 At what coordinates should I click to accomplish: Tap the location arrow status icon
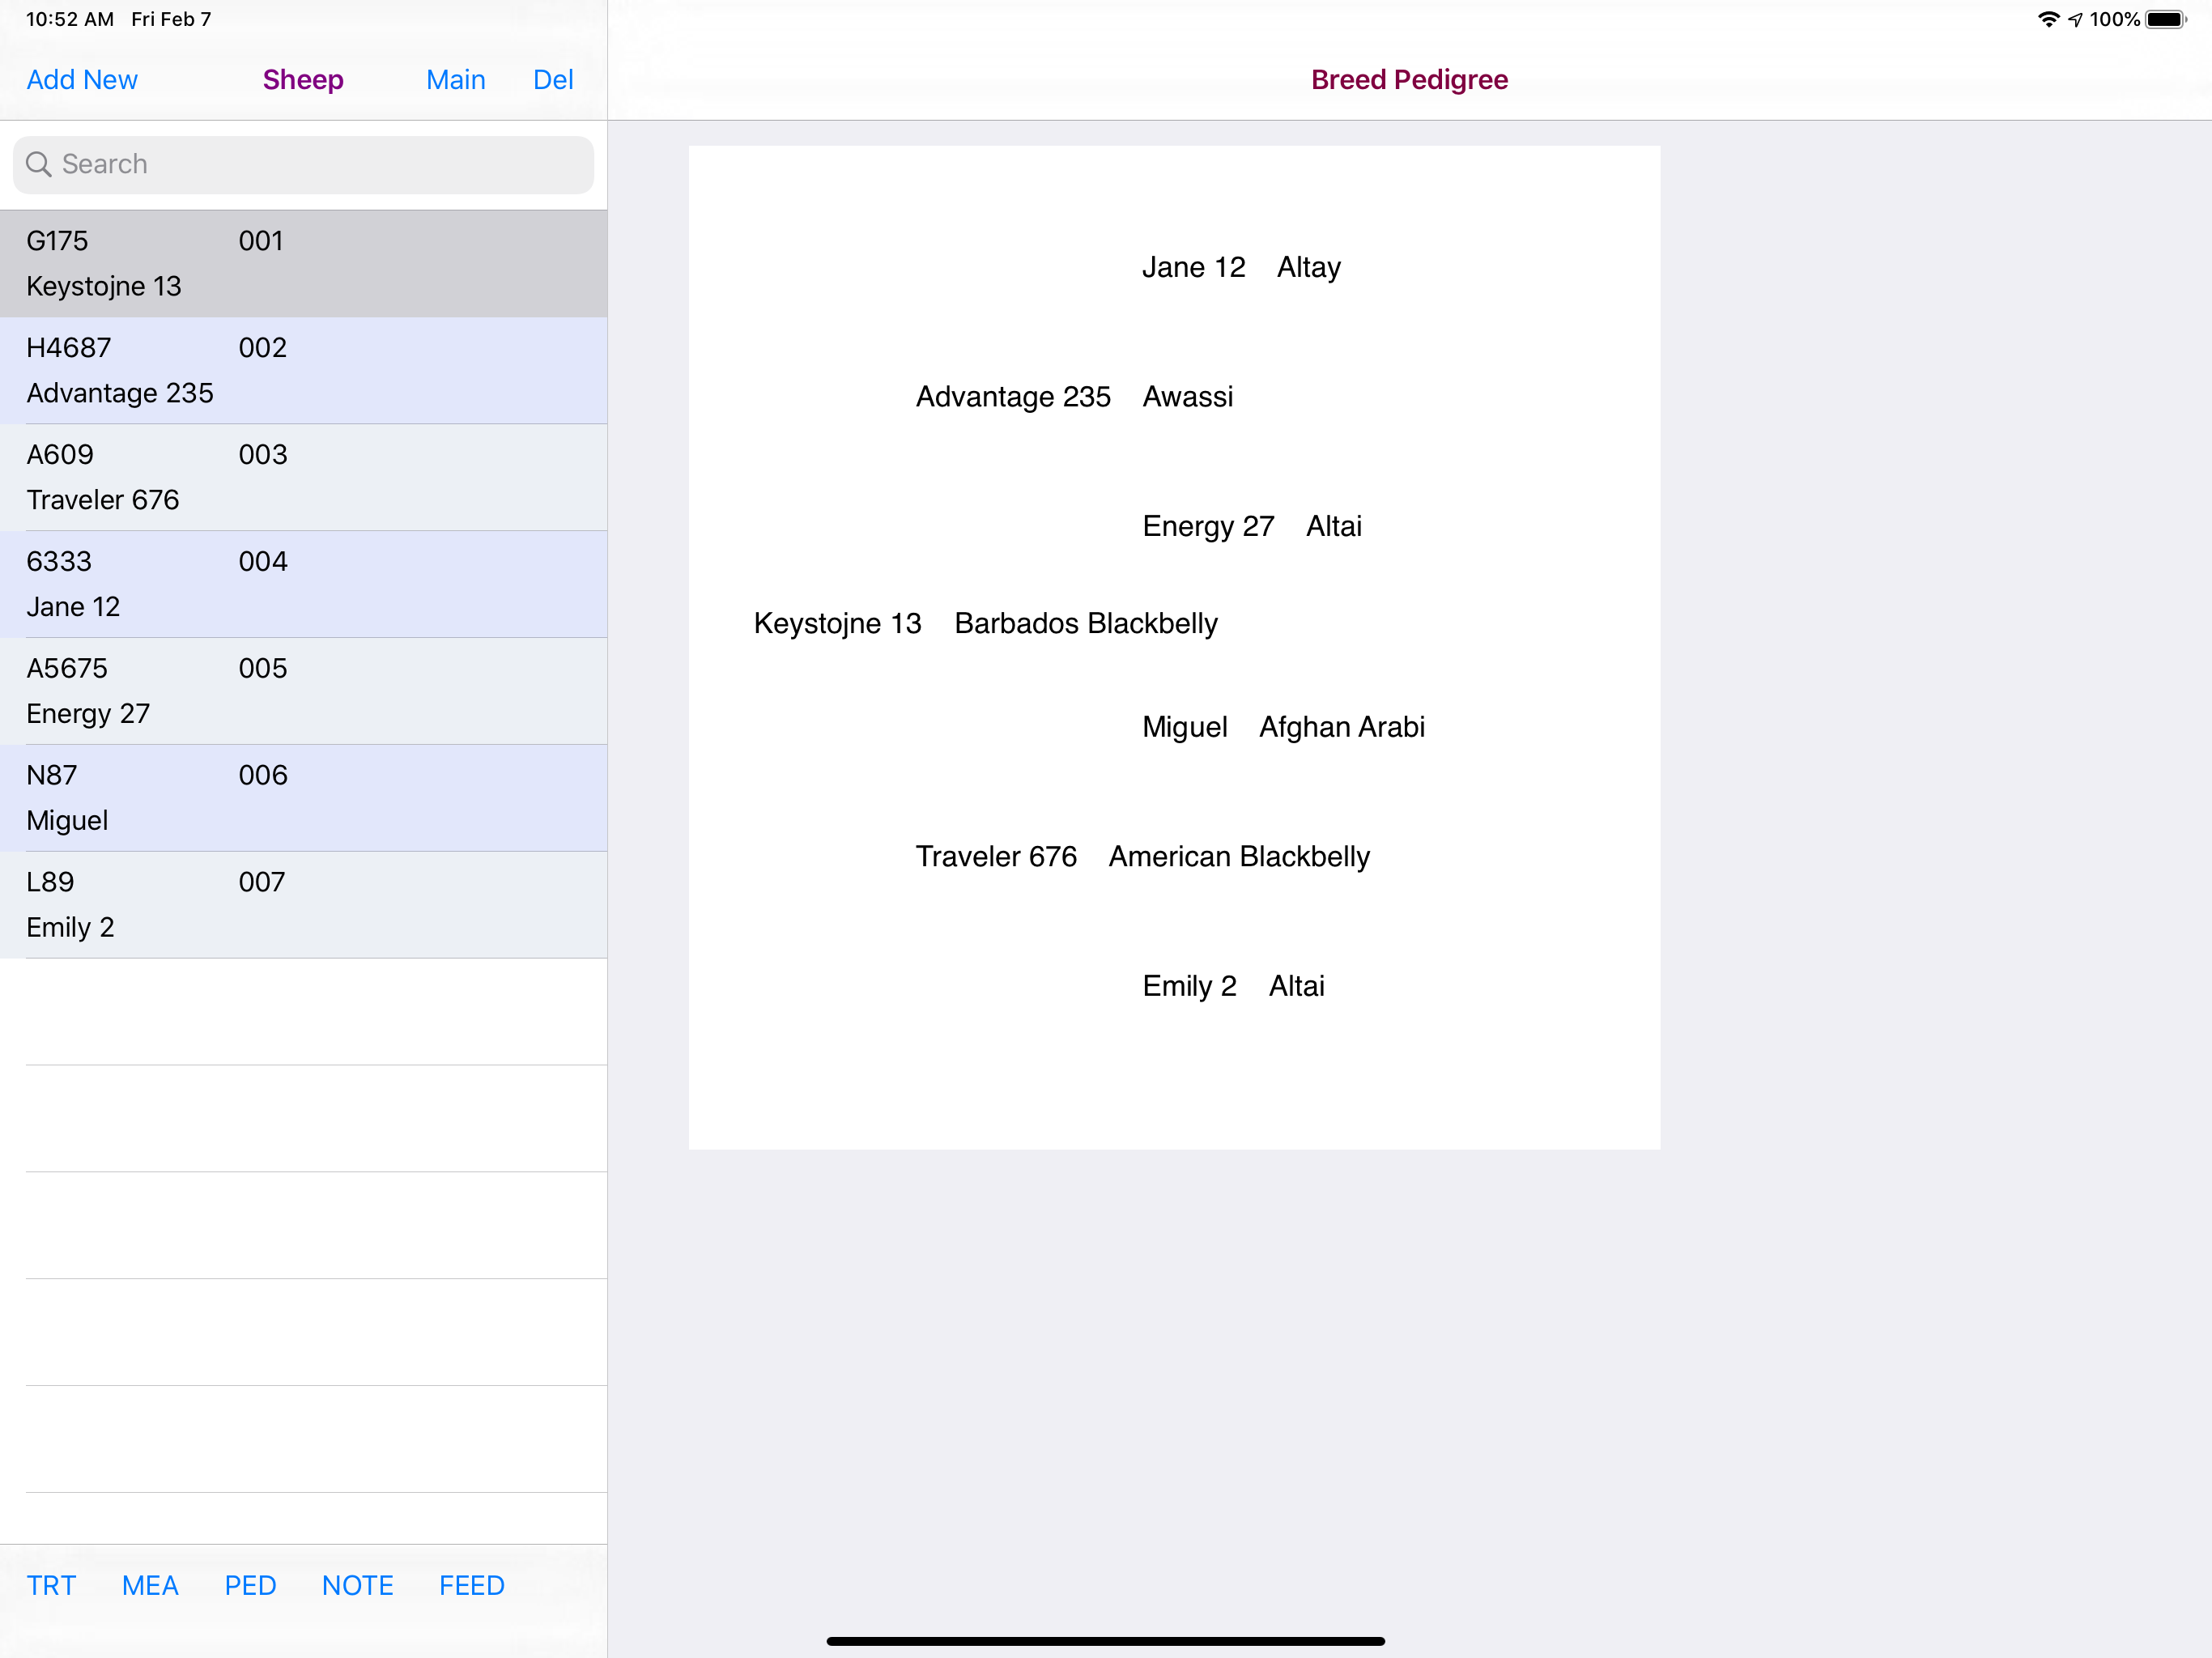2076,18
